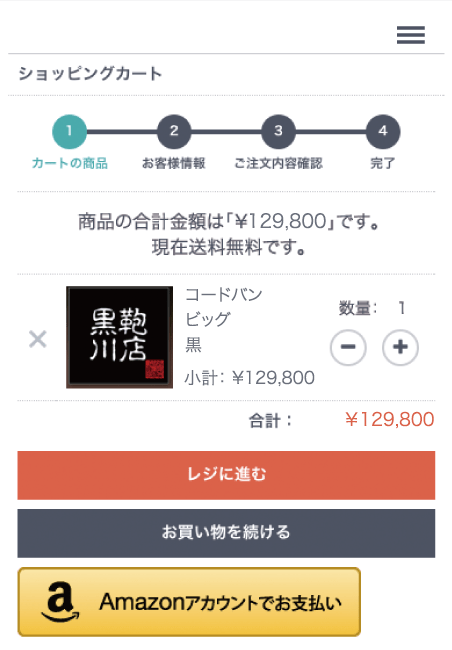Pay with Amazonアカウントでお支払い button
The height and width of the screenshot is (650, 452).
[189, 601]
